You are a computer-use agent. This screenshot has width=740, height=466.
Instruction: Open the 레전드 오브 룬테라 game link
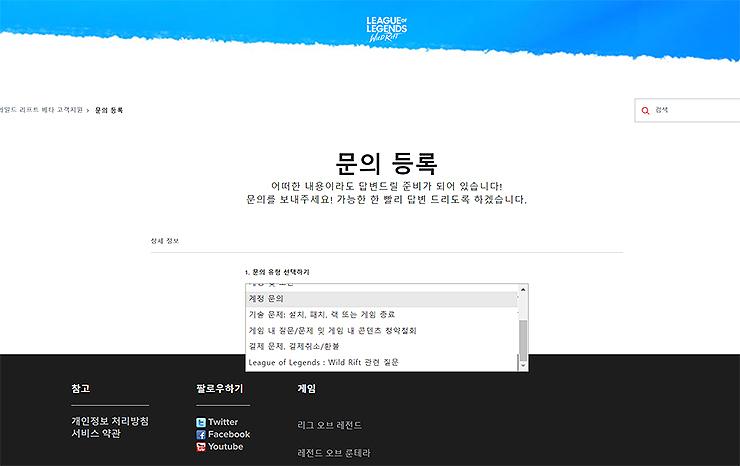point(334,453)
